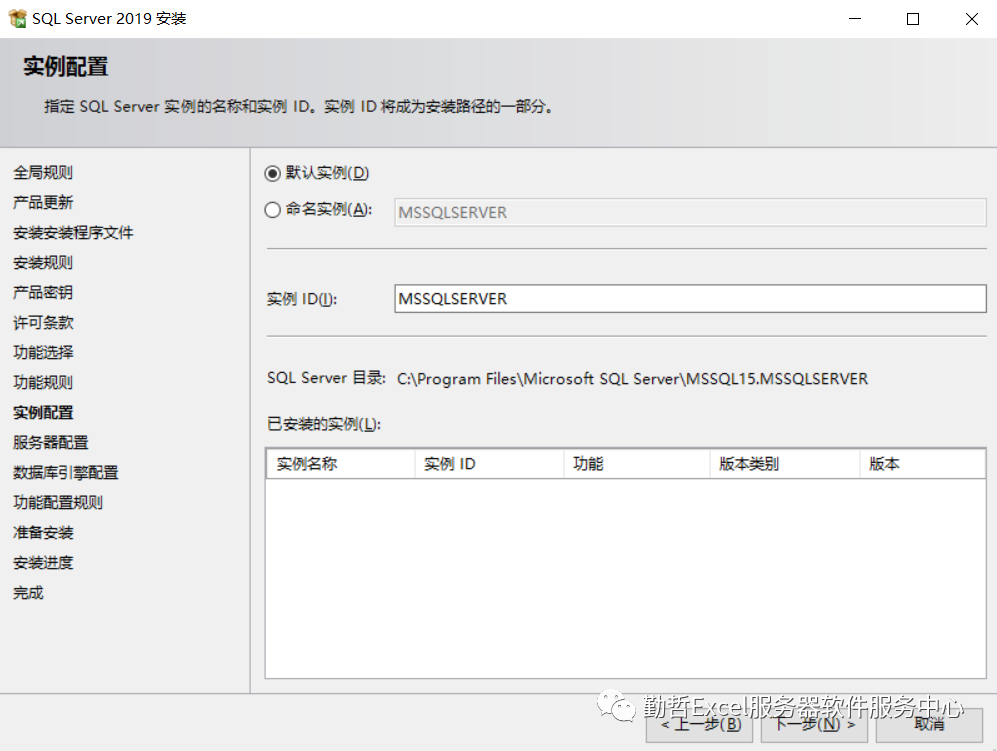997x751 pixels.
Task: Open the 功能选择 step in sidebar
Action: coord(43,352)
